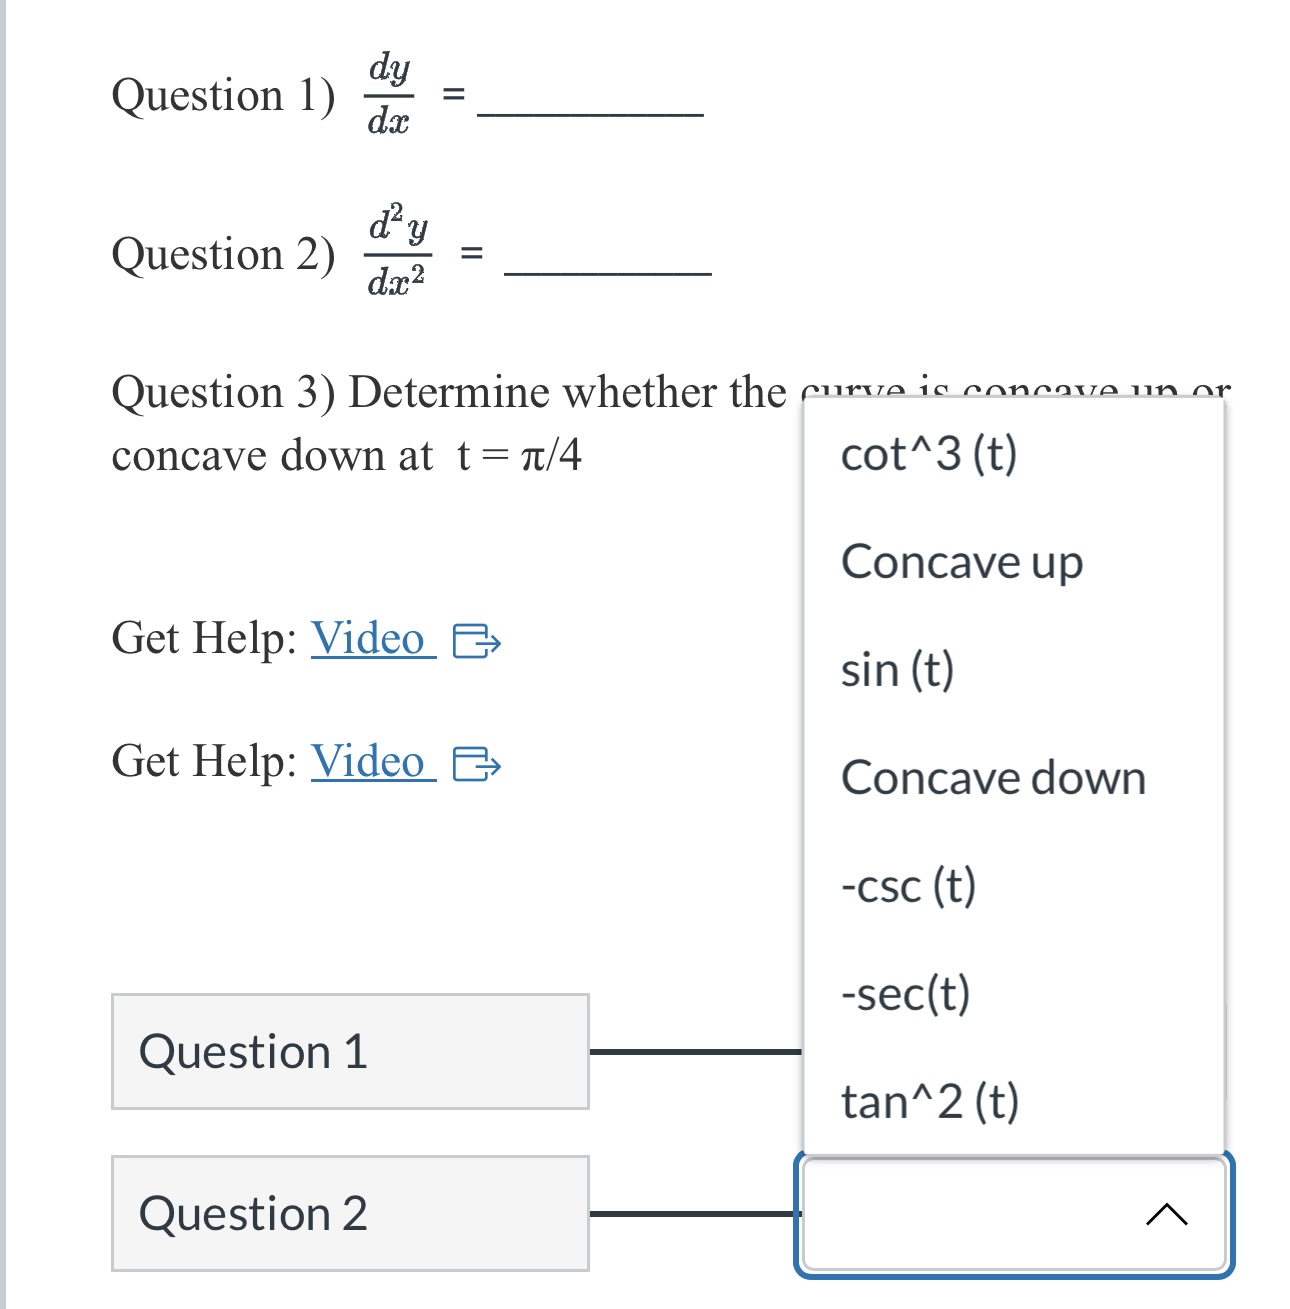Select the -sec(t) option
The height and width of the screenshot is (1309, 1290).
pos(905,994)
